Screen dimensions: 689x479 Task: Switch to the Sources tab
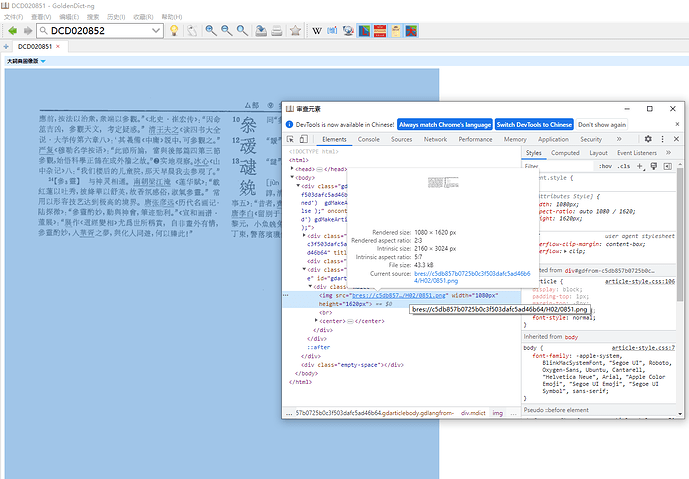pos(402,139)
